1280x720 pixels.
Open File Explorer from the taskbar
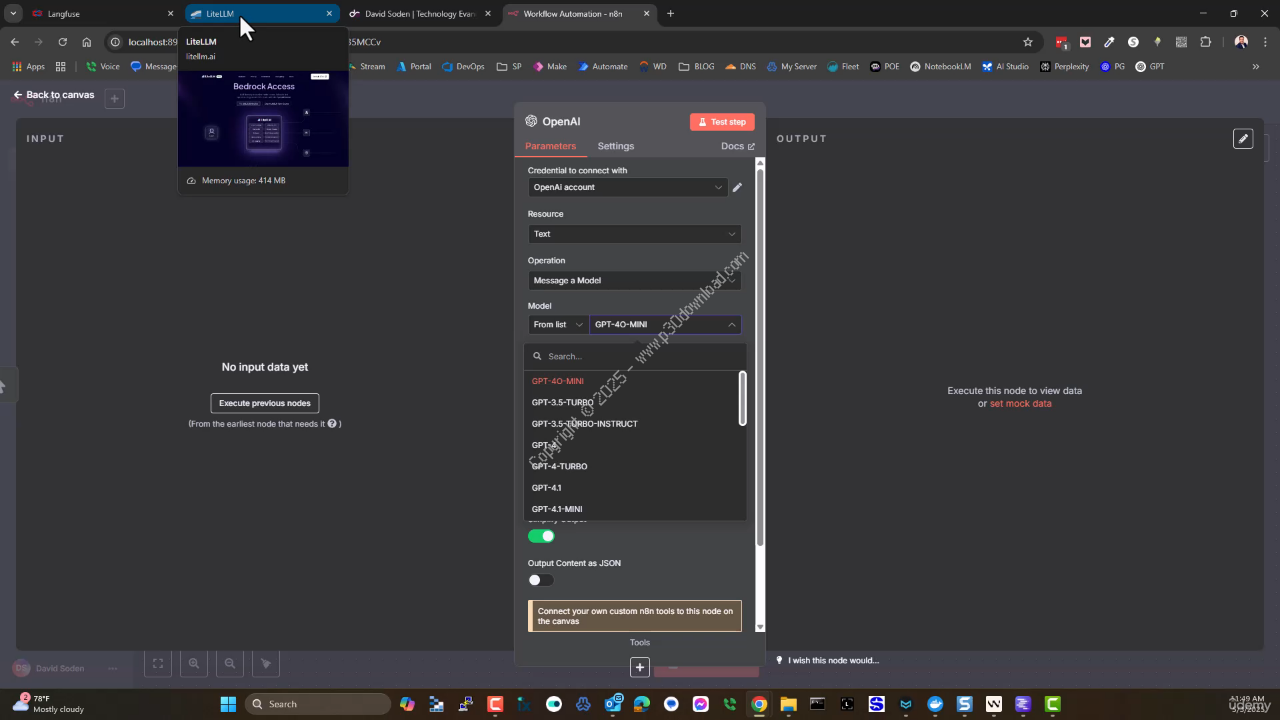click(788, 704)
